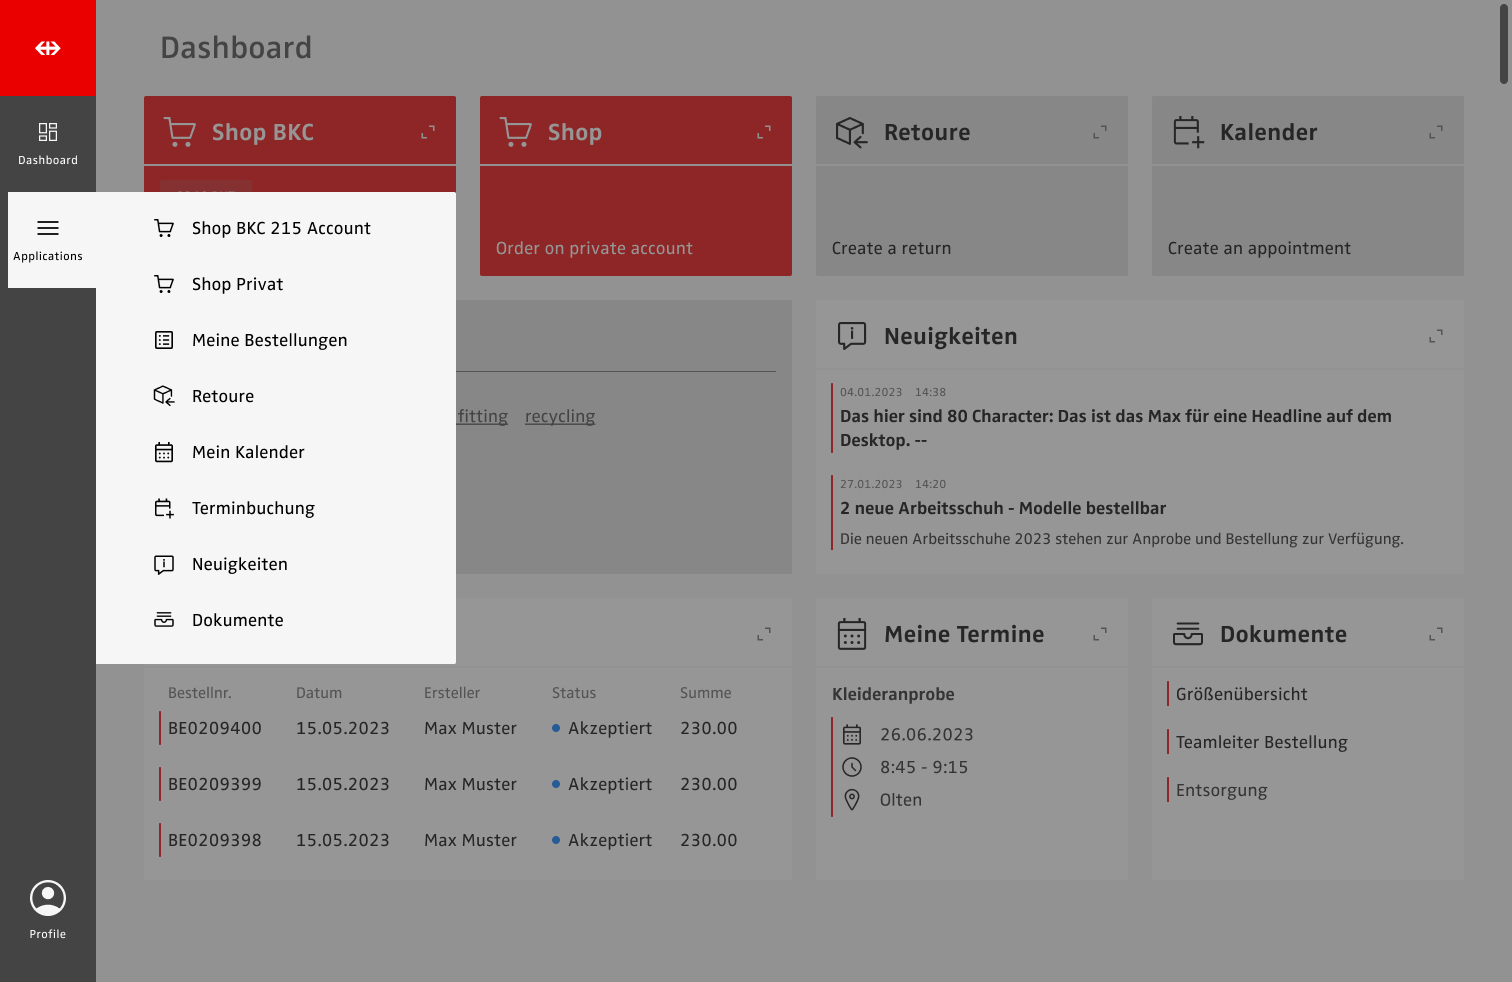Click the Mein Kalender calendar icon in the menu

click(x=164, y=452)
